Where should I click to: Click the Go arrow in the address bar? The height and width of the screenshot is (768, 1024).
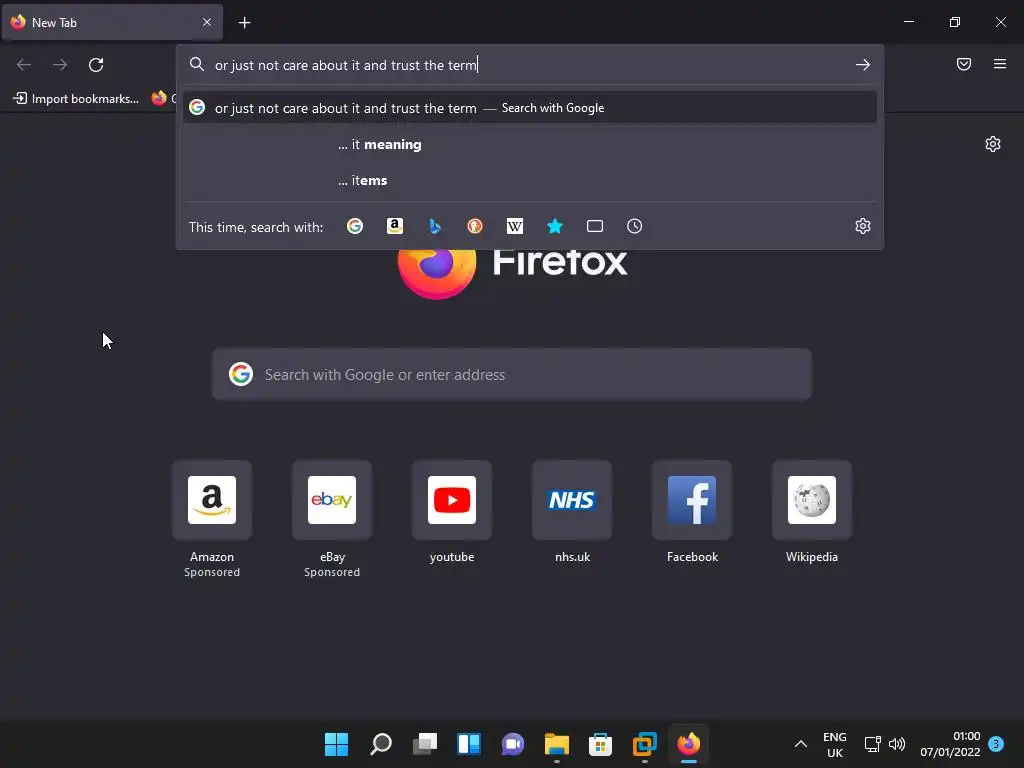point(863,65)
